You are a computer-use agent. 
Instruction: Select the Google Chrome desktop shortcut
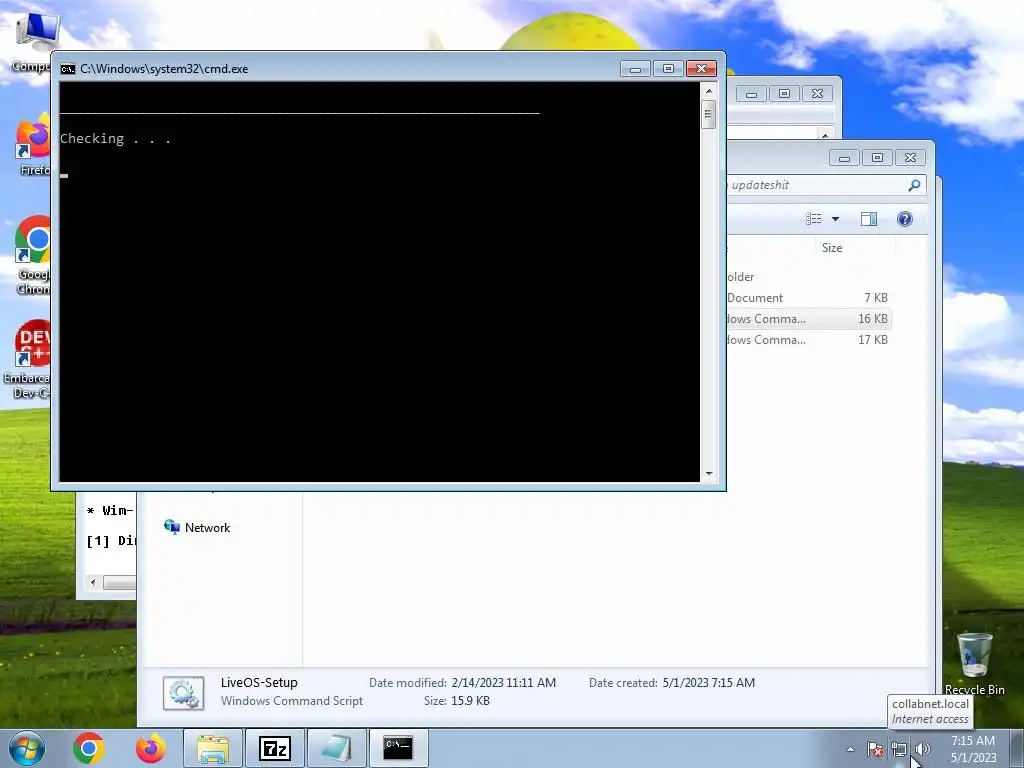pos(33,255)
